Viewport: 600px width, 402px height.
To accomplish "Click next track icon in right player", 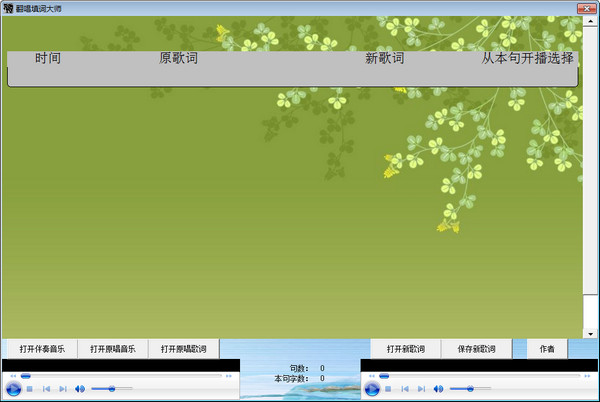I will (420, 388).
